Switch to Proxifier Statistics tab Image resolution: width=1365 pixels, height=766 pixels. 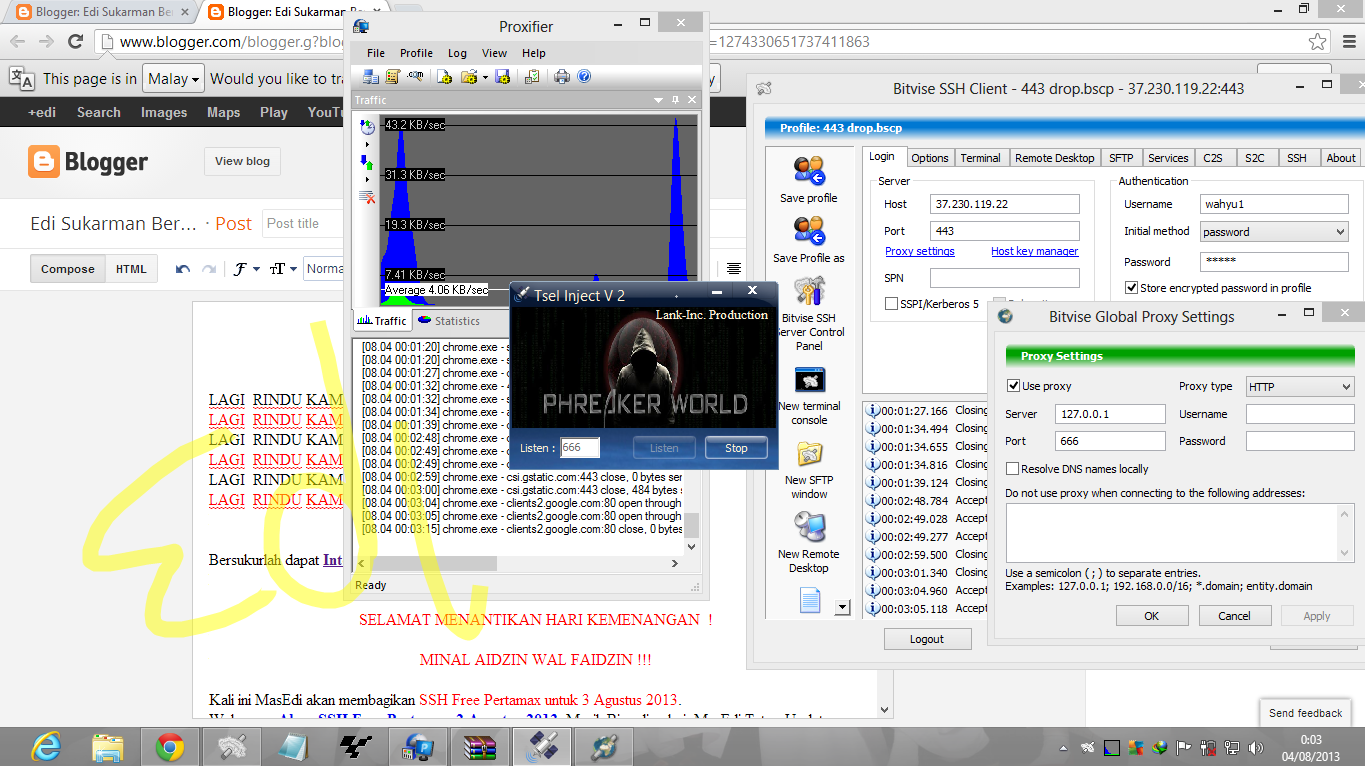coord(449,321)
